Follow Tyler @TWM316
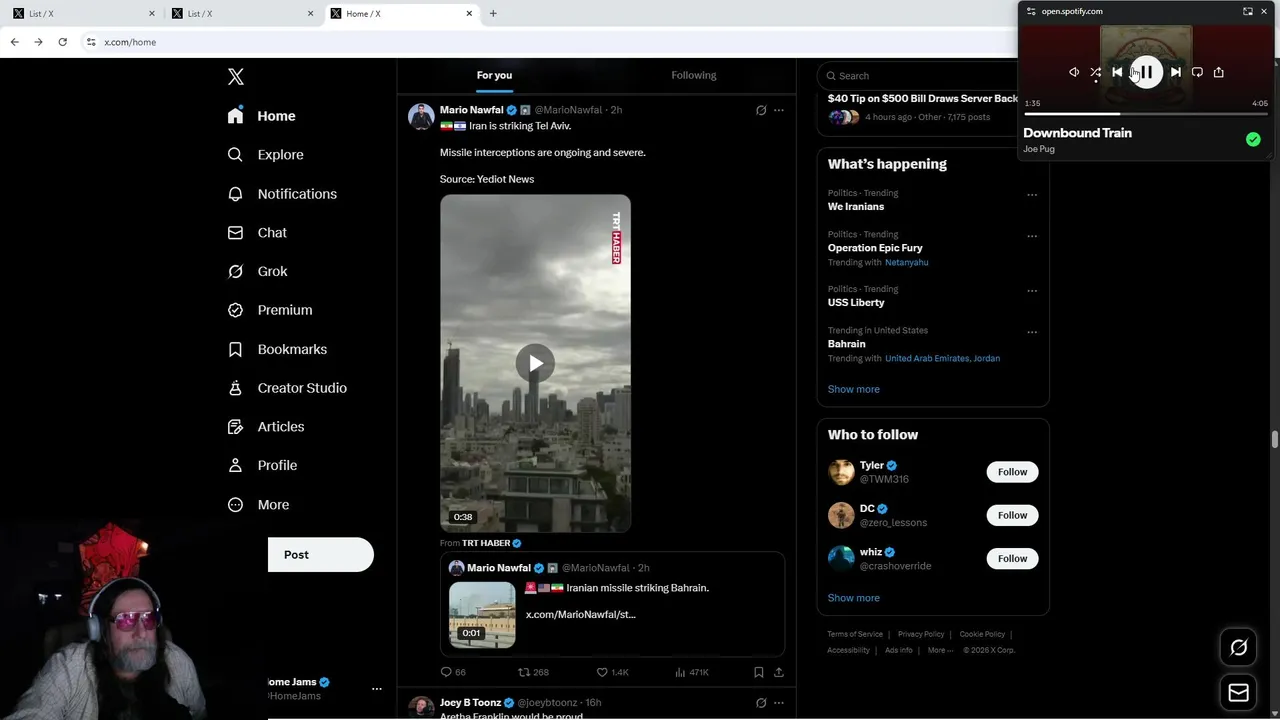 click(1012, 472)
